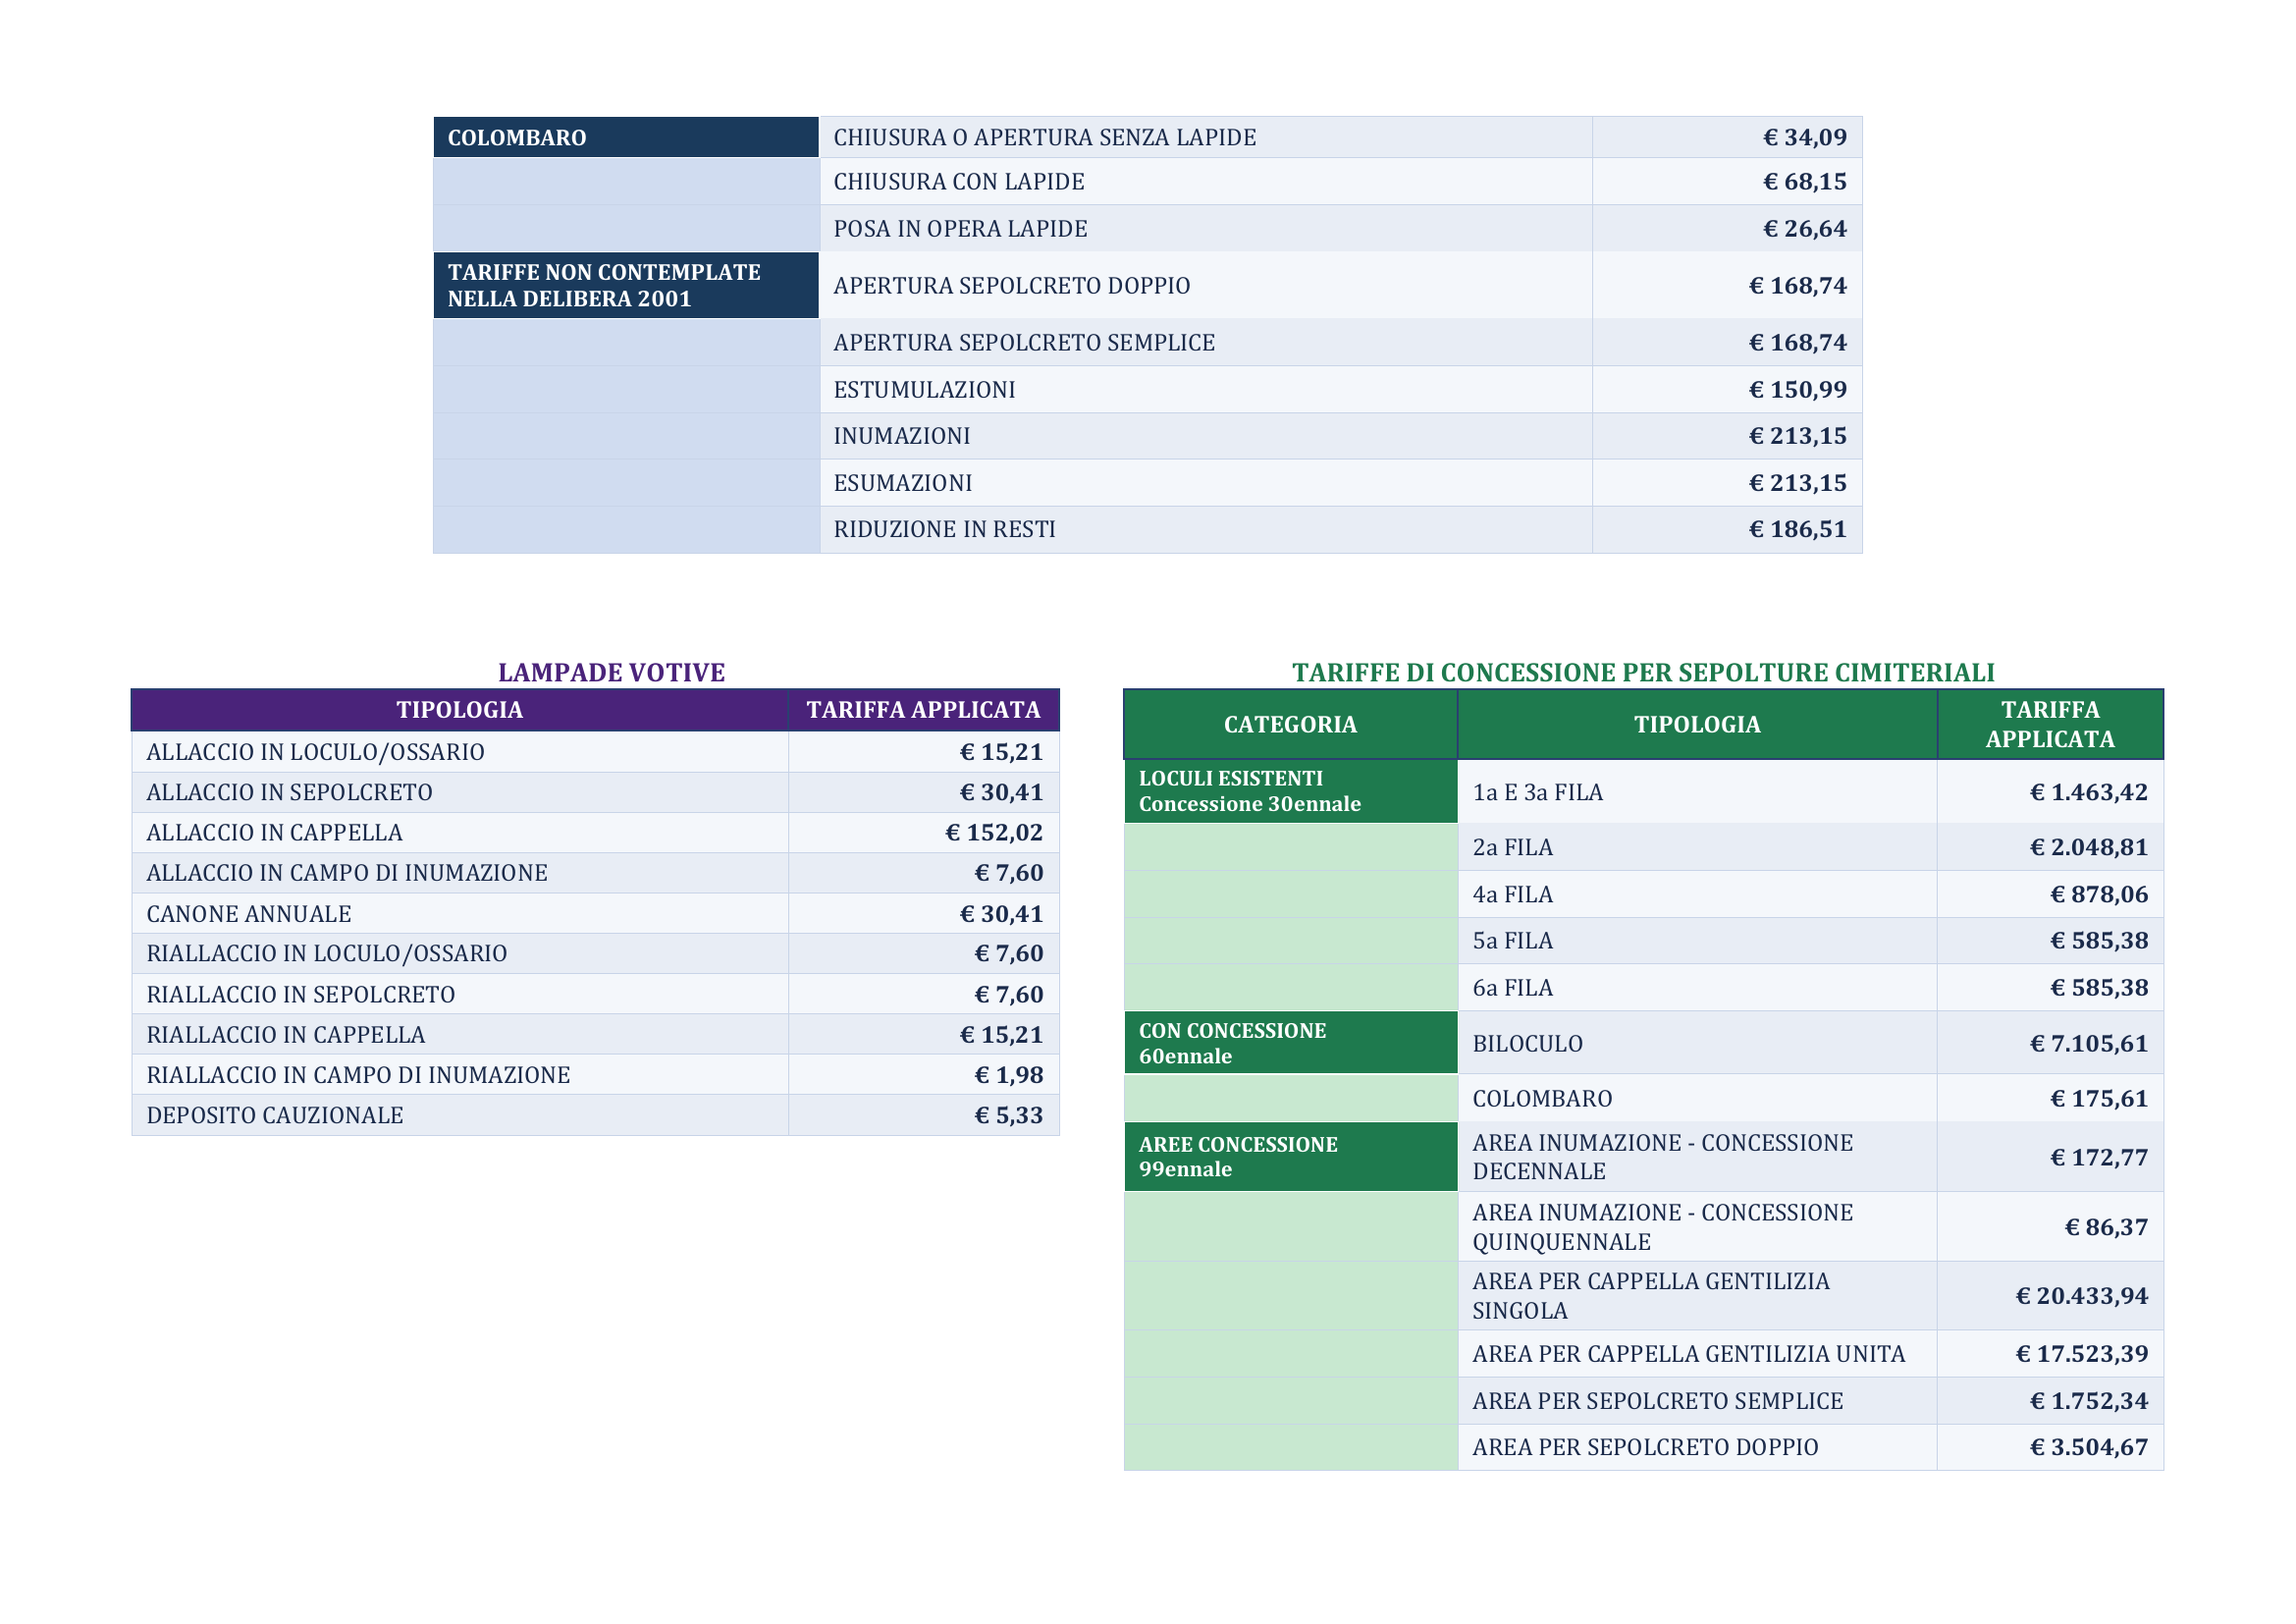Click the CANONE ANNUALE row label
Image resolution: width=2296 pixels, height=1624 pixels.
pyautogui.click(x=249, y=914)
